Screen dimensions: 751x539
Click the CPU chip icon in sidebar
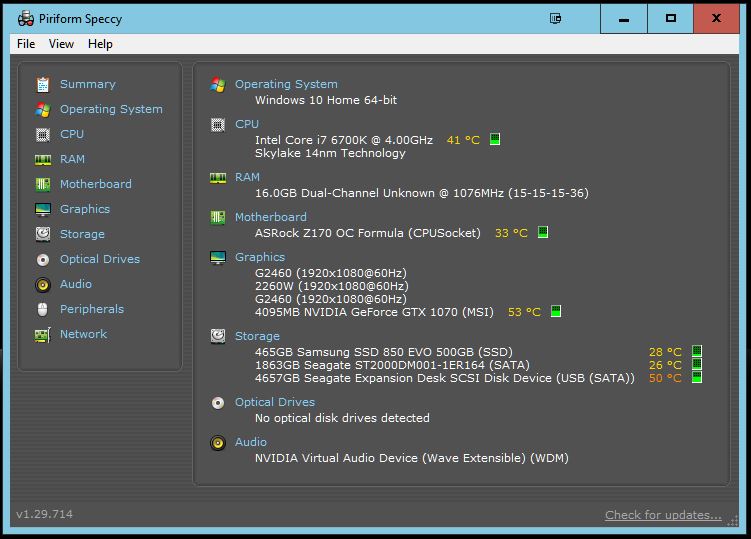tap(43, 135)
